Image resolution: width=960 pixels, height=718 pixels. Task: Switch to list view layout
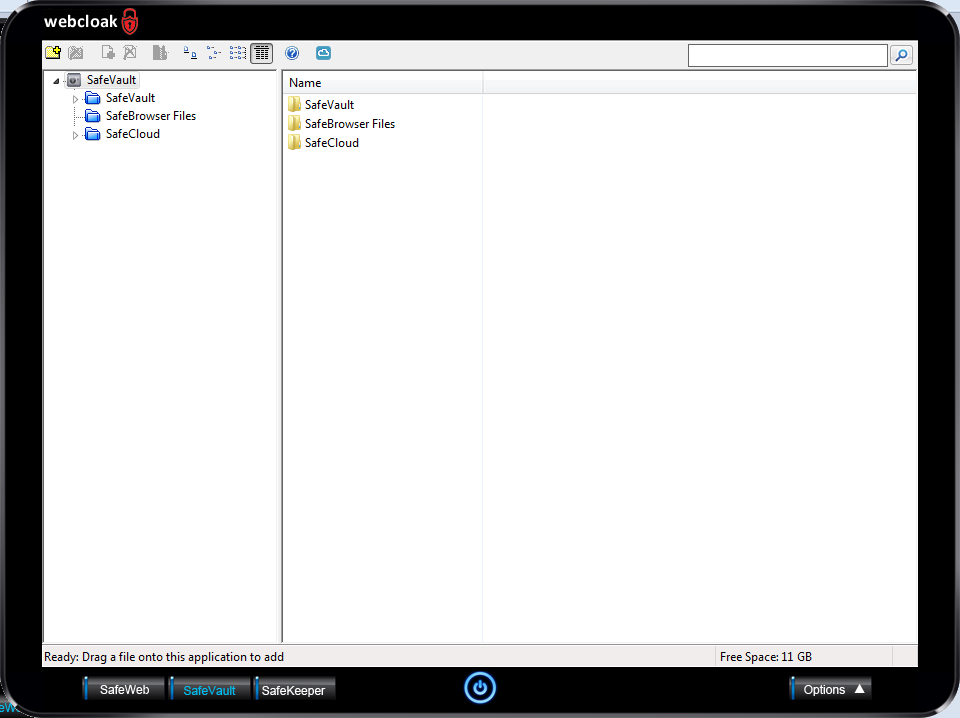pos(237,53)
